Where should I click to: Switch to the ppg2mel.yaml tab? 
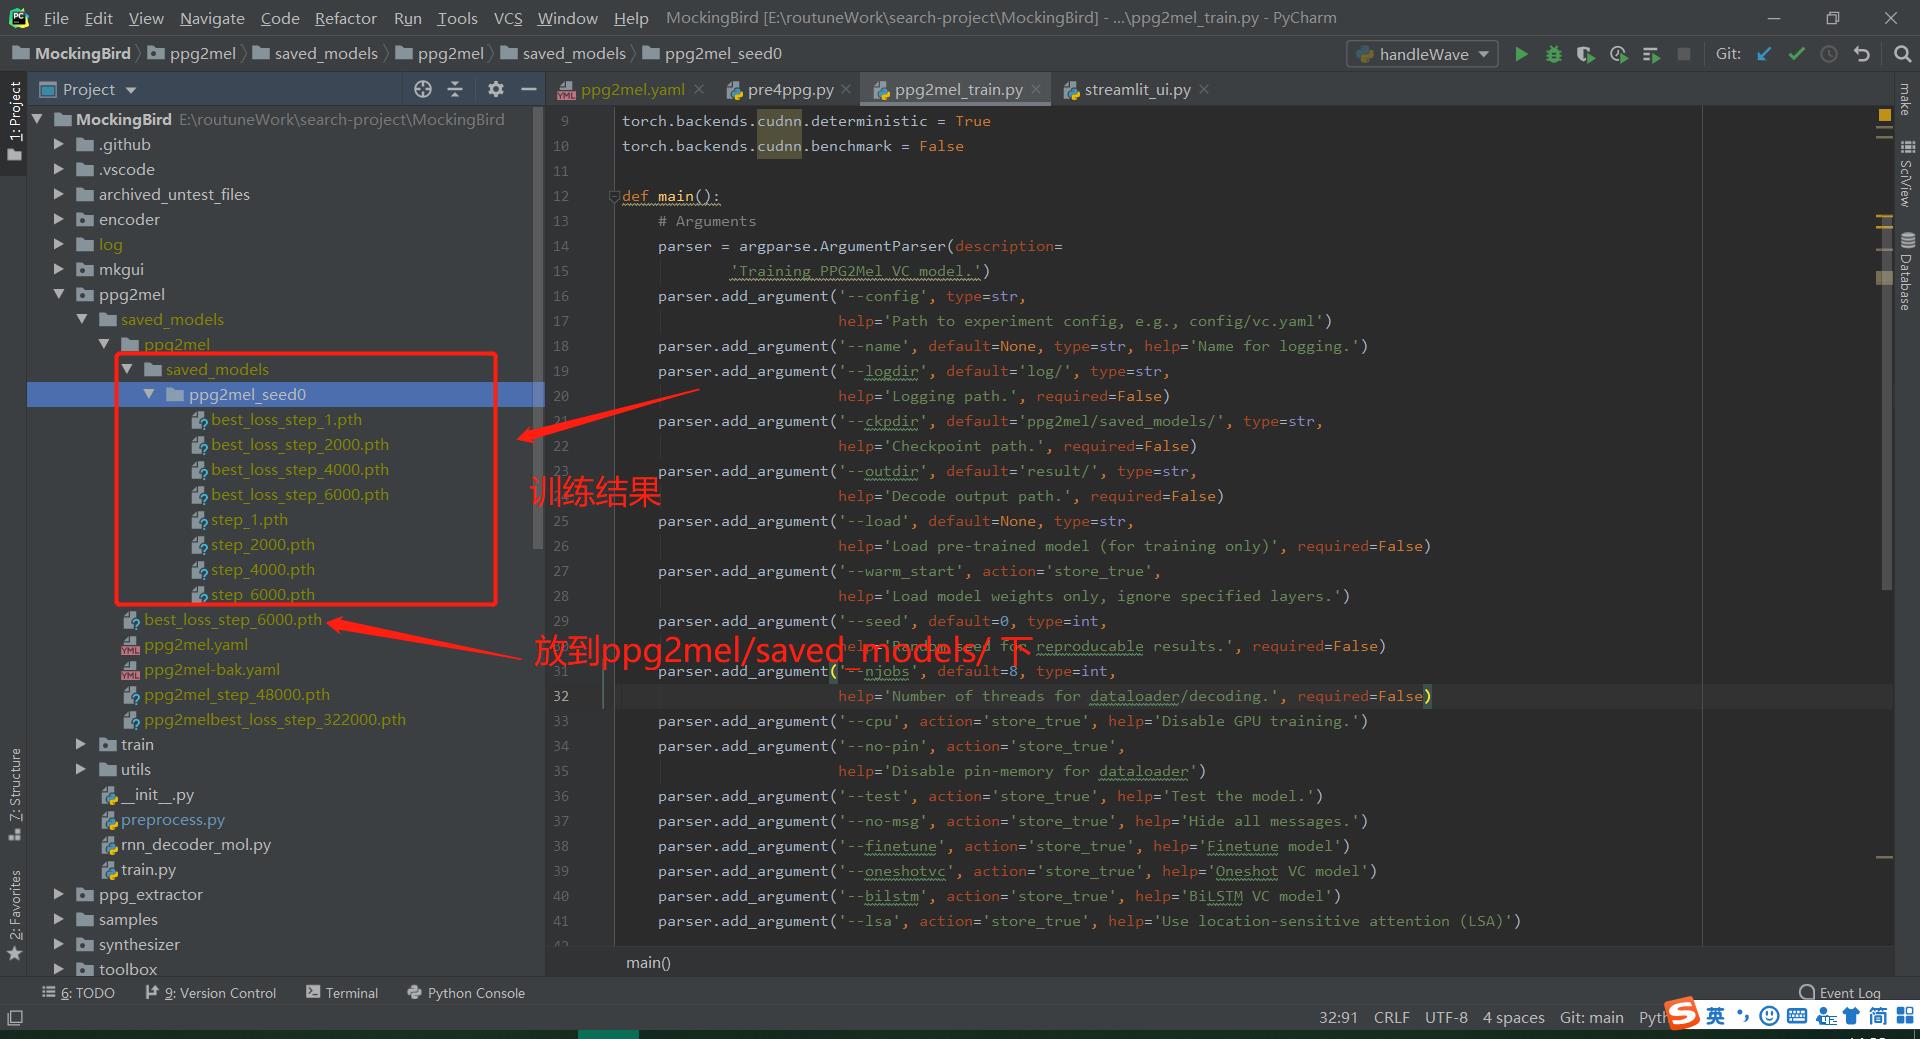click(x=633, y=89)
